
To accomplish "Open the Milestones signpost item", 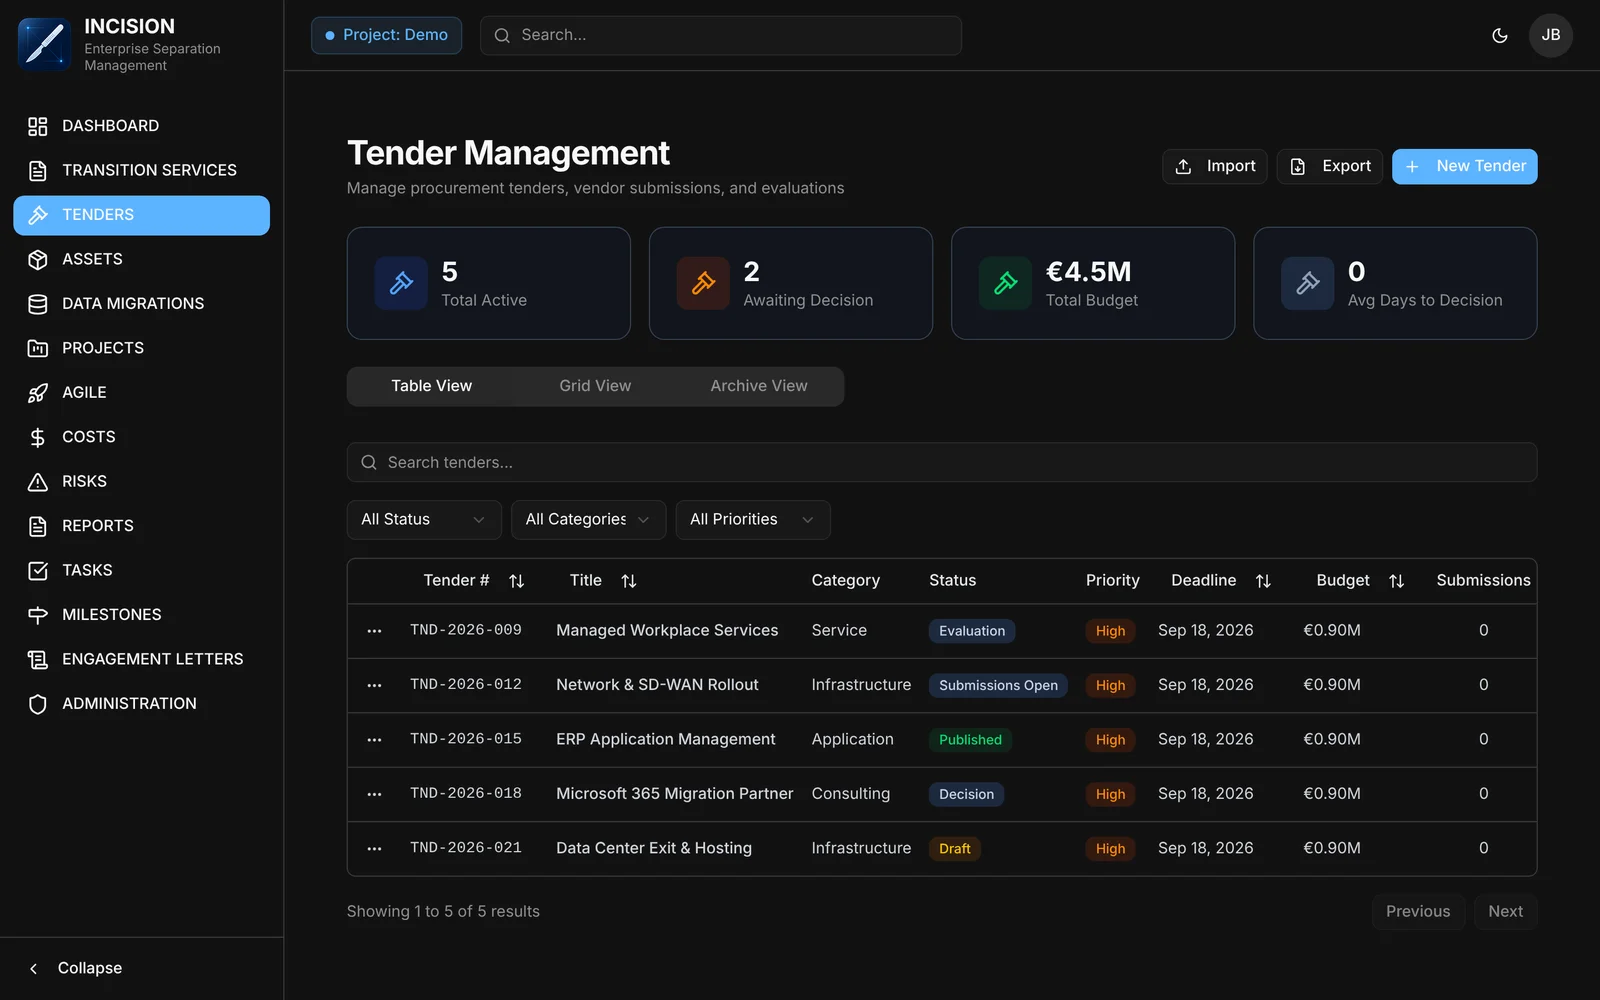I will click(141, 615).
